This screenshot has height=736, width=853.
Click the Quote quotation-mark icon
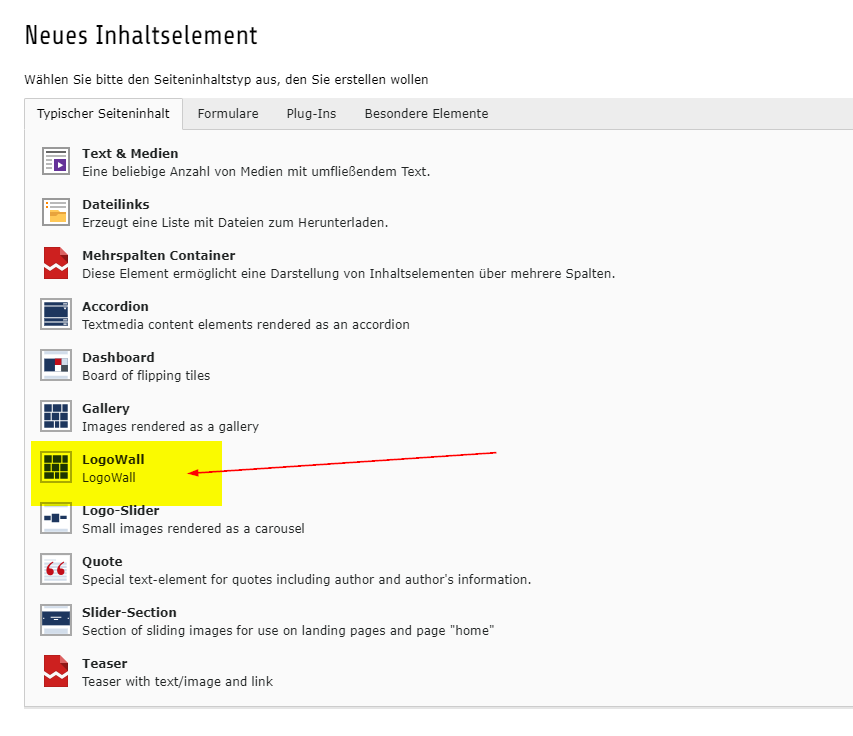pos(56,569)
